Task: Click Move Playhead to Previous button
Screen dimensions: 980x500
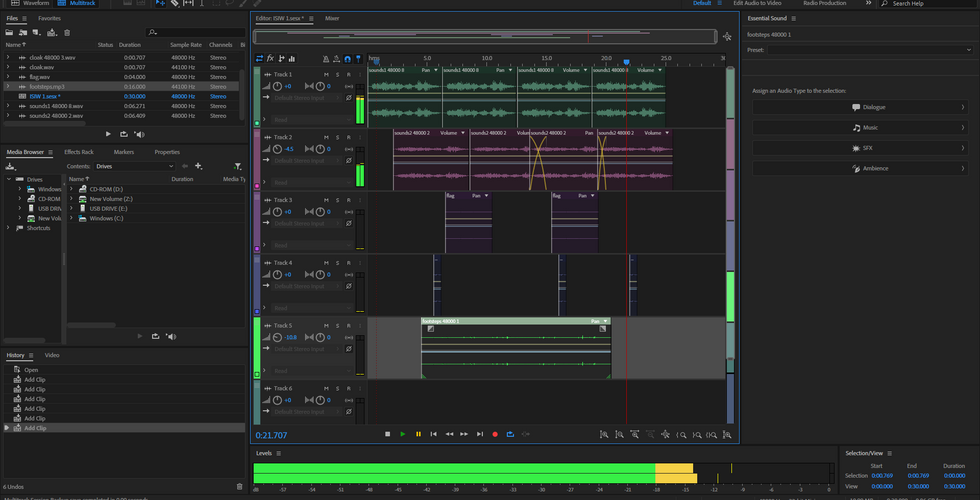Action: point(433,434)
